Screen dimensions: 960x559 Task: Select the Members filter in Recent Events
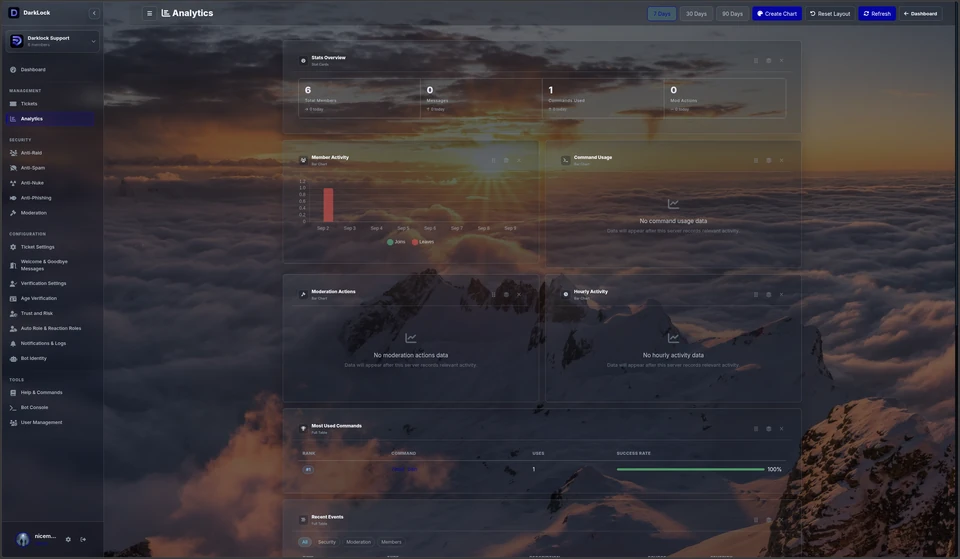coord(391,542)
